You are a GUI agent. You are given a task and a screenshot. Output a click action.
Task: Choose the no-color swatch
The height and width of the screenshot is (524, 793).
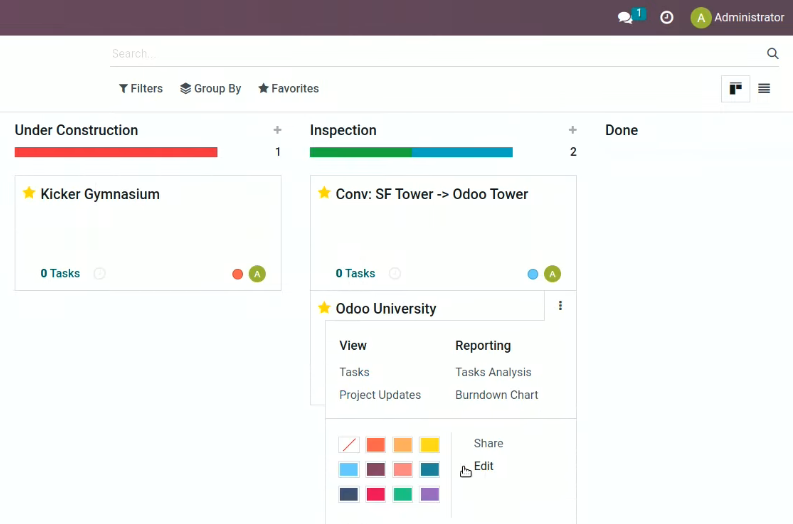click(x=349, y=445)
